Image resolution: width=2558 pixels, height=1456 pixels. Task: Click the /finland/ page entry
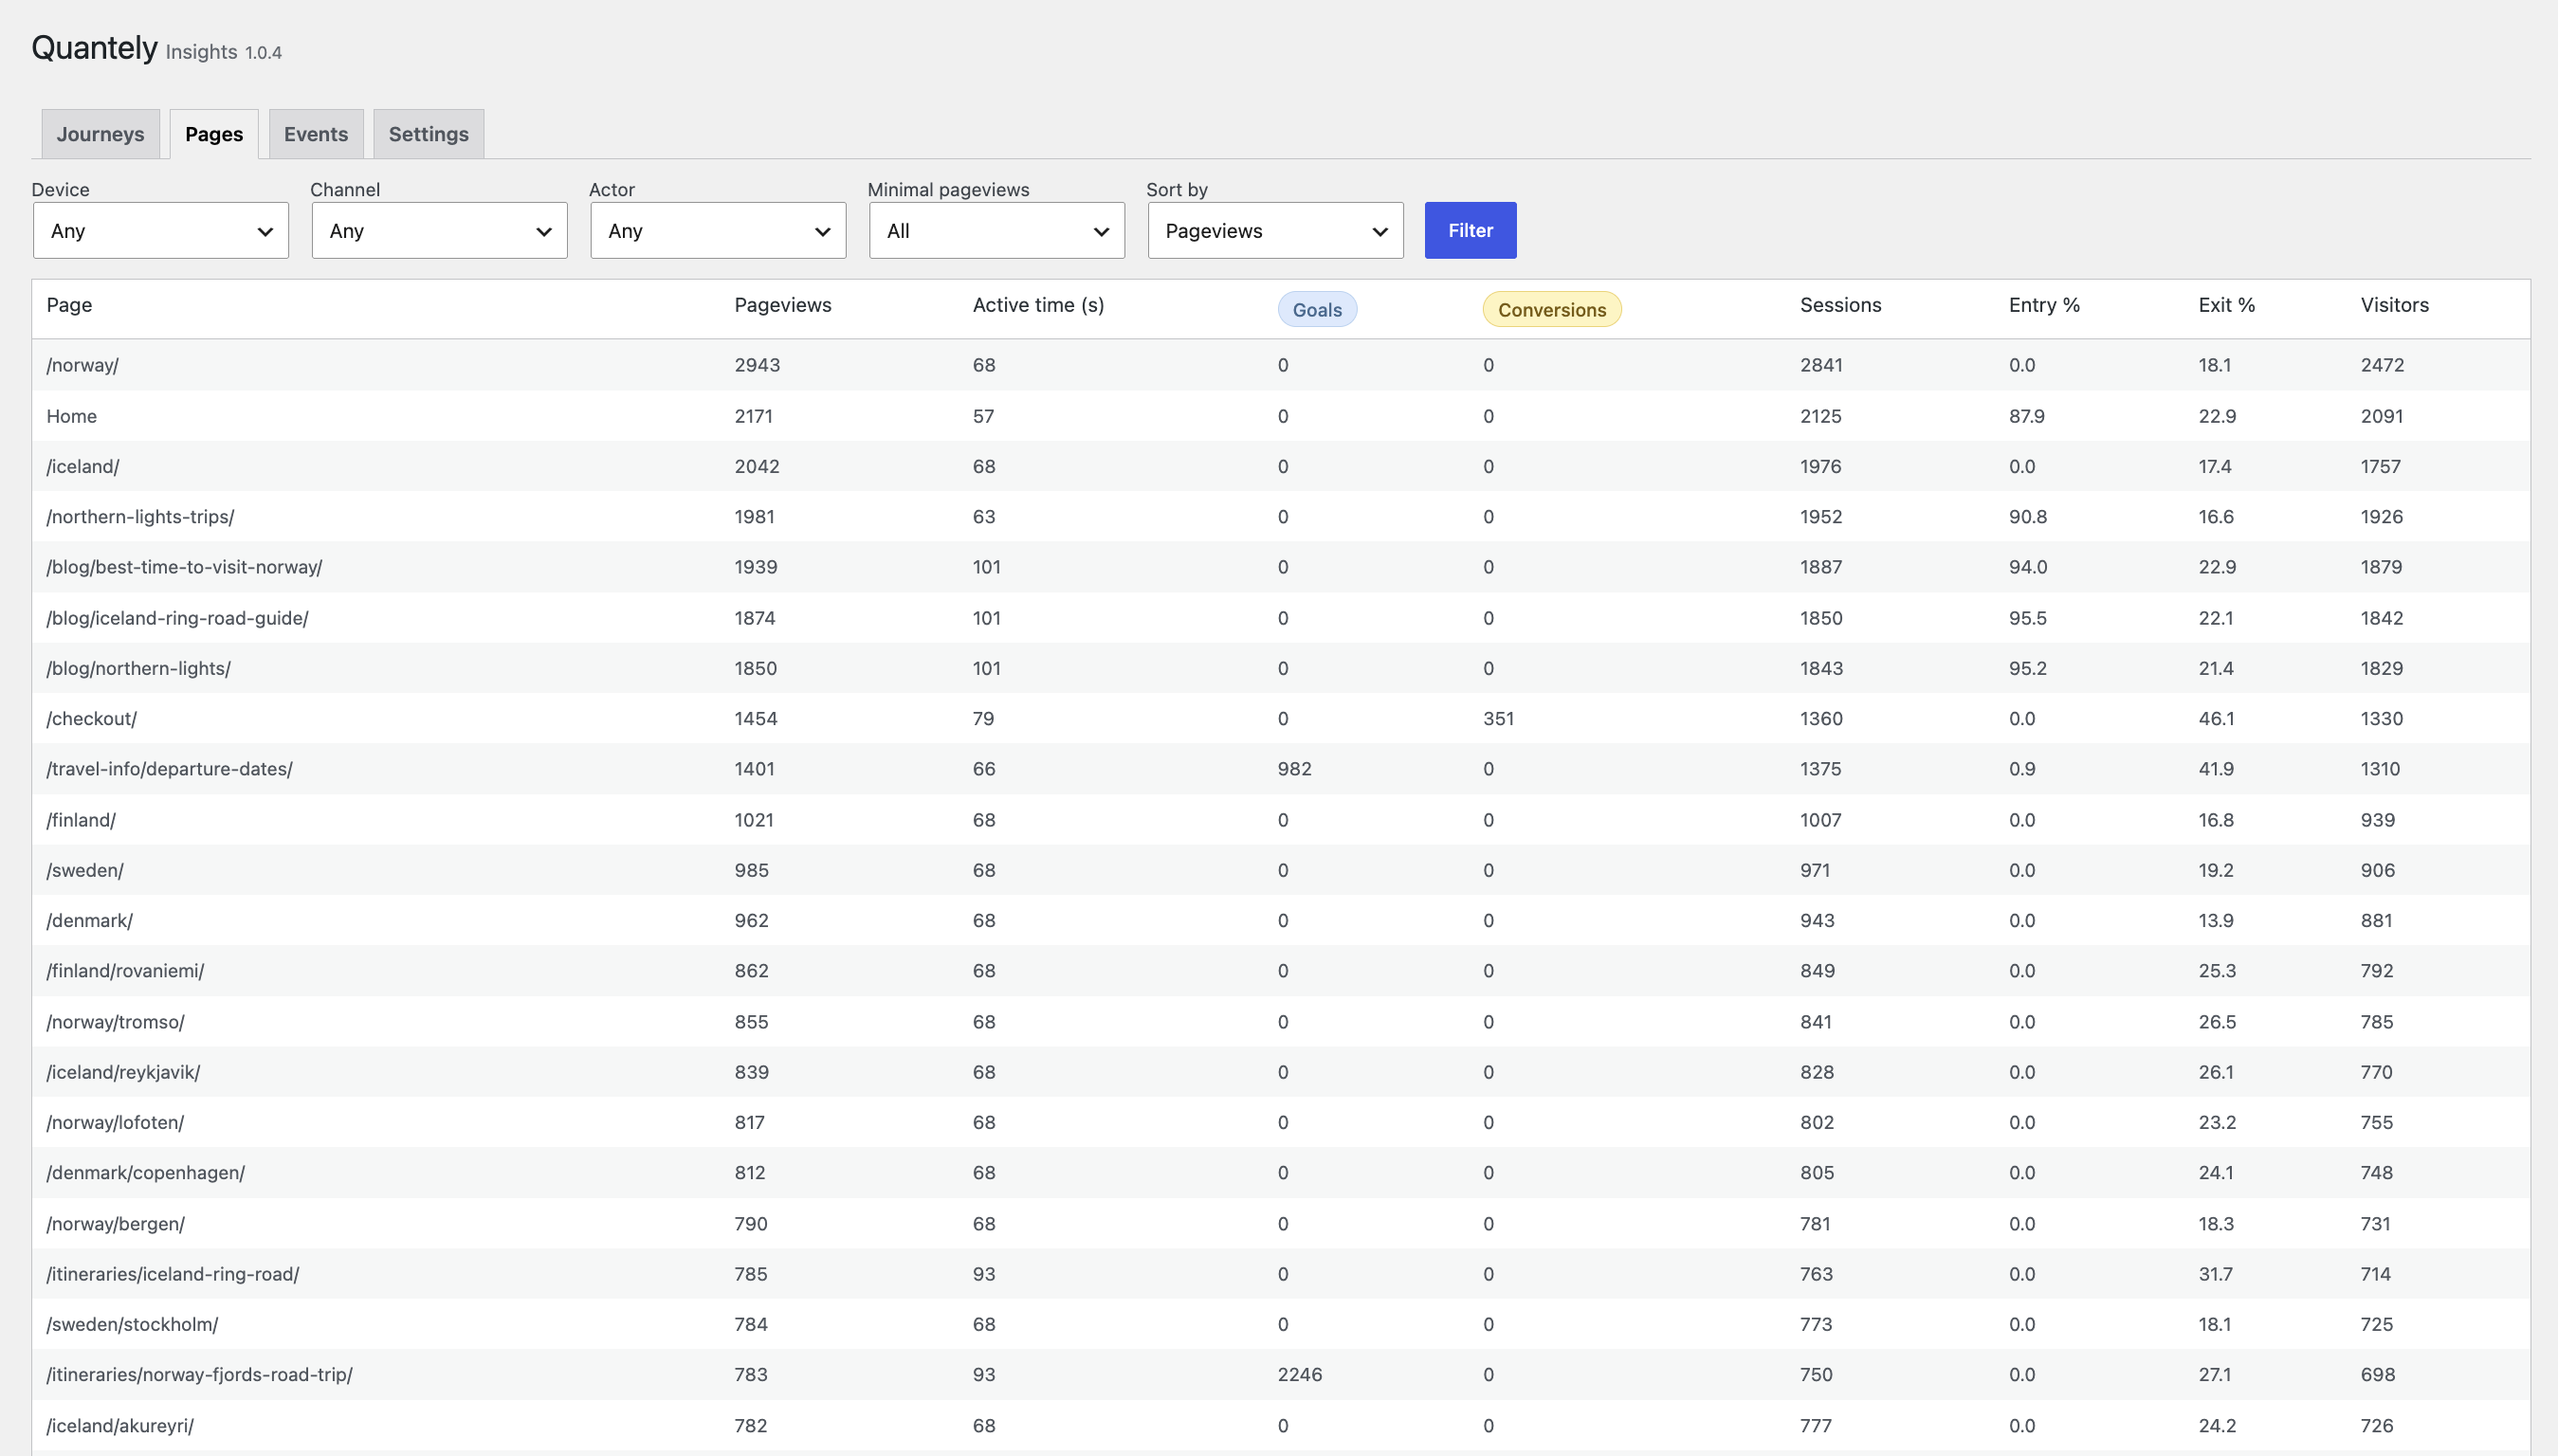(81, 820)
